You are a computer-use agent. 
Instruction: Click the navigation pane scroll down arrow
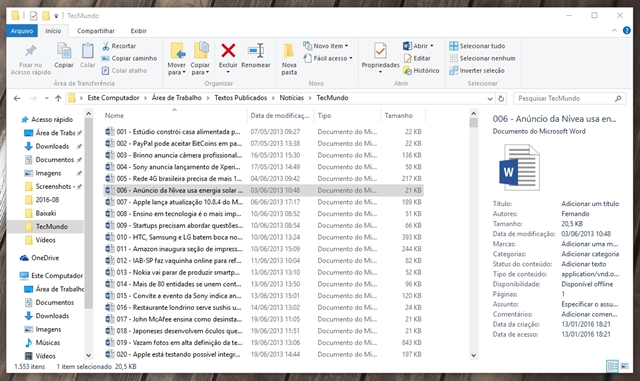(x=89, y=356)
